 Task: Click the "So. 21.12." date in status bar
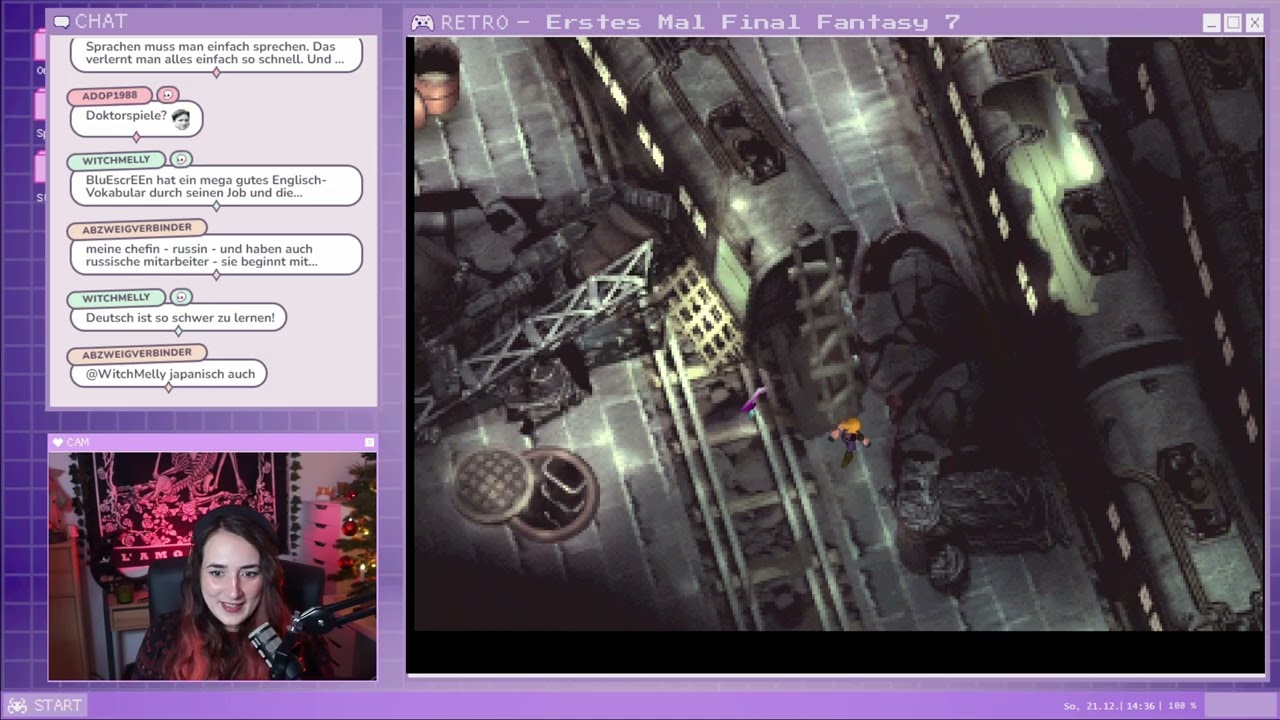[x=1091, y=706]
